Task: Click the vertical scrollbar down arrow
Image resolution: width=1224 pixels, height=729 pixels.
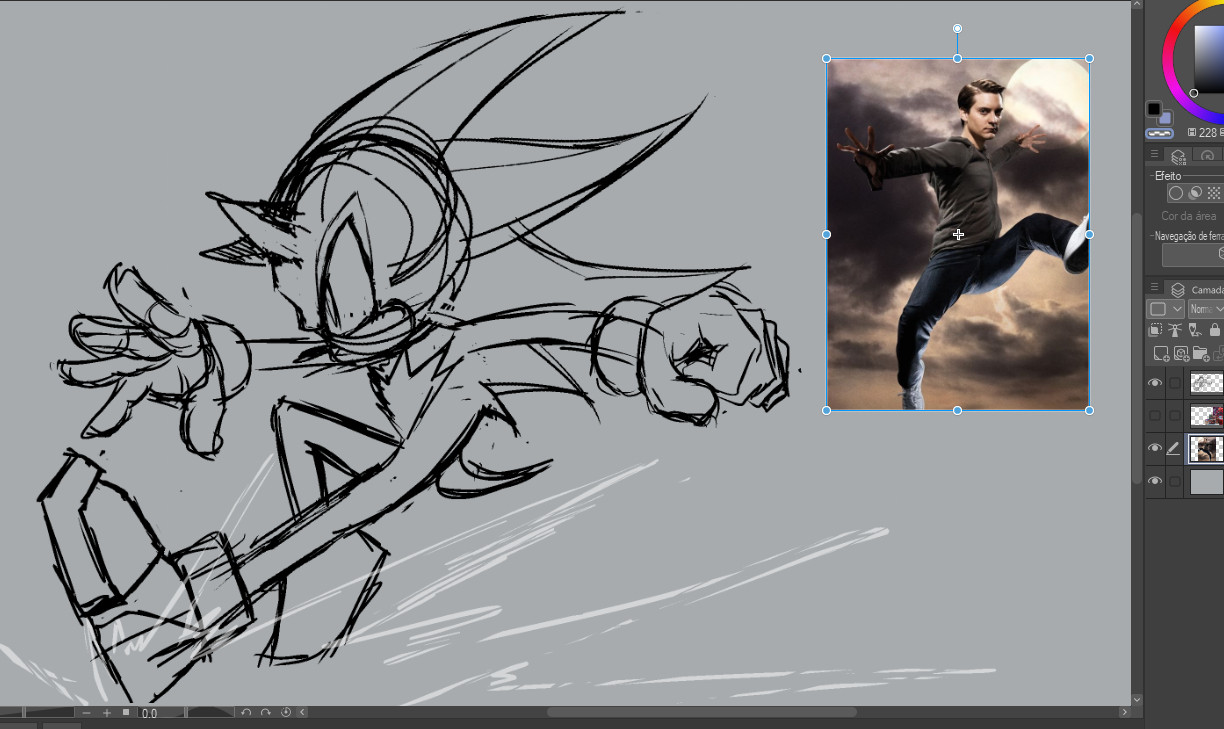Action: [x=1137, y=699]
